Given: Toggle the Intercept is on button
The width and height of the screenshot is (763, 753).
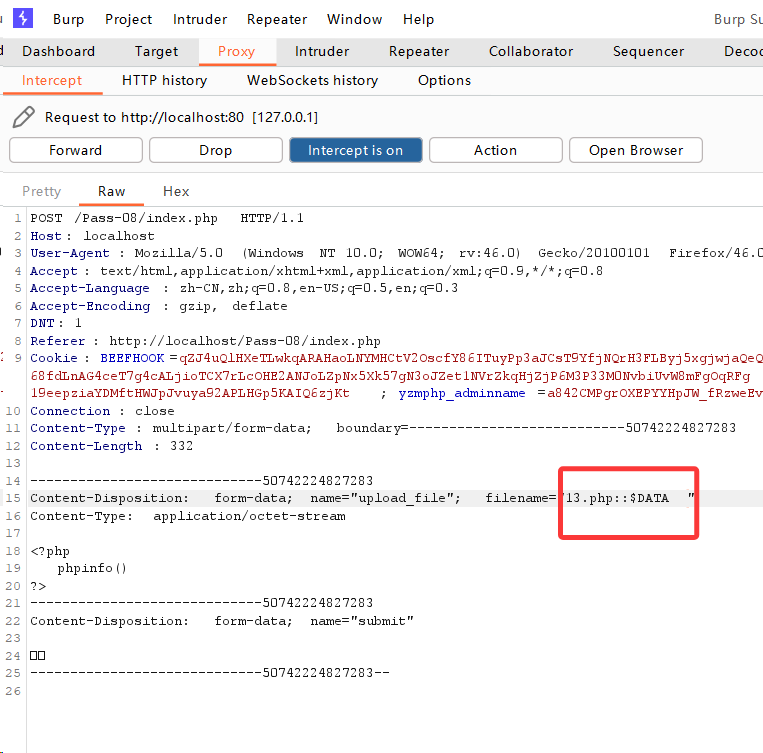Looking at the screenshot, I should point(356,150).
